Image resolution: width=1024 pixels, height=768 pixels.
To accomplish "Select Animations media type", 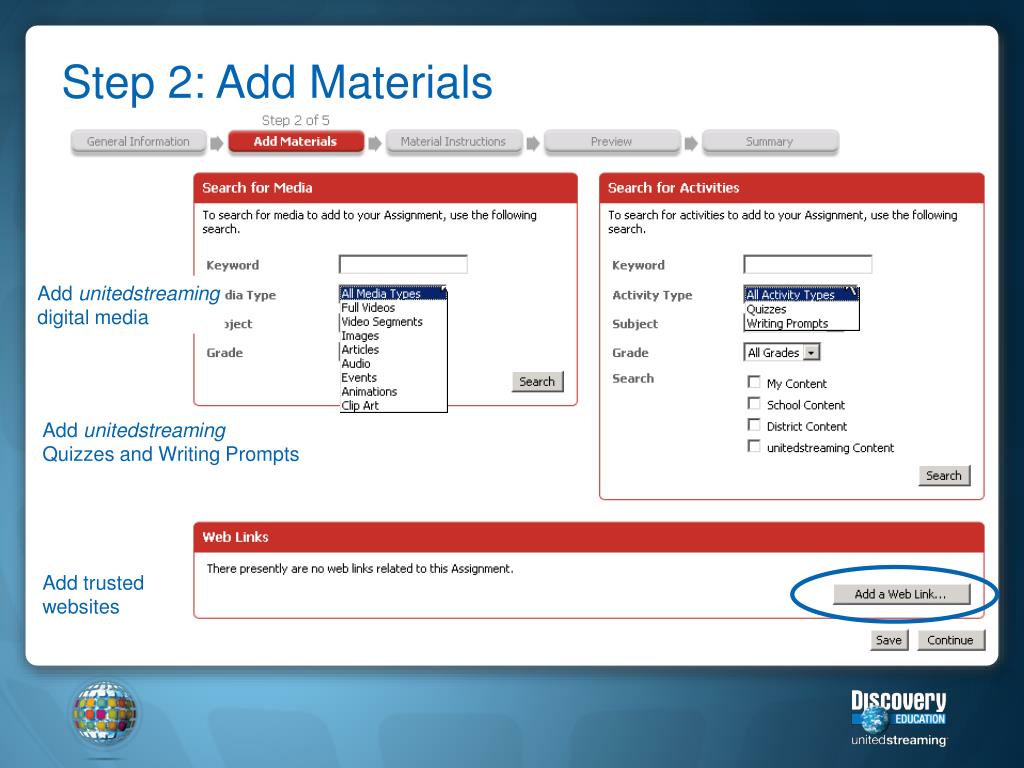I will tap(393, 392).
